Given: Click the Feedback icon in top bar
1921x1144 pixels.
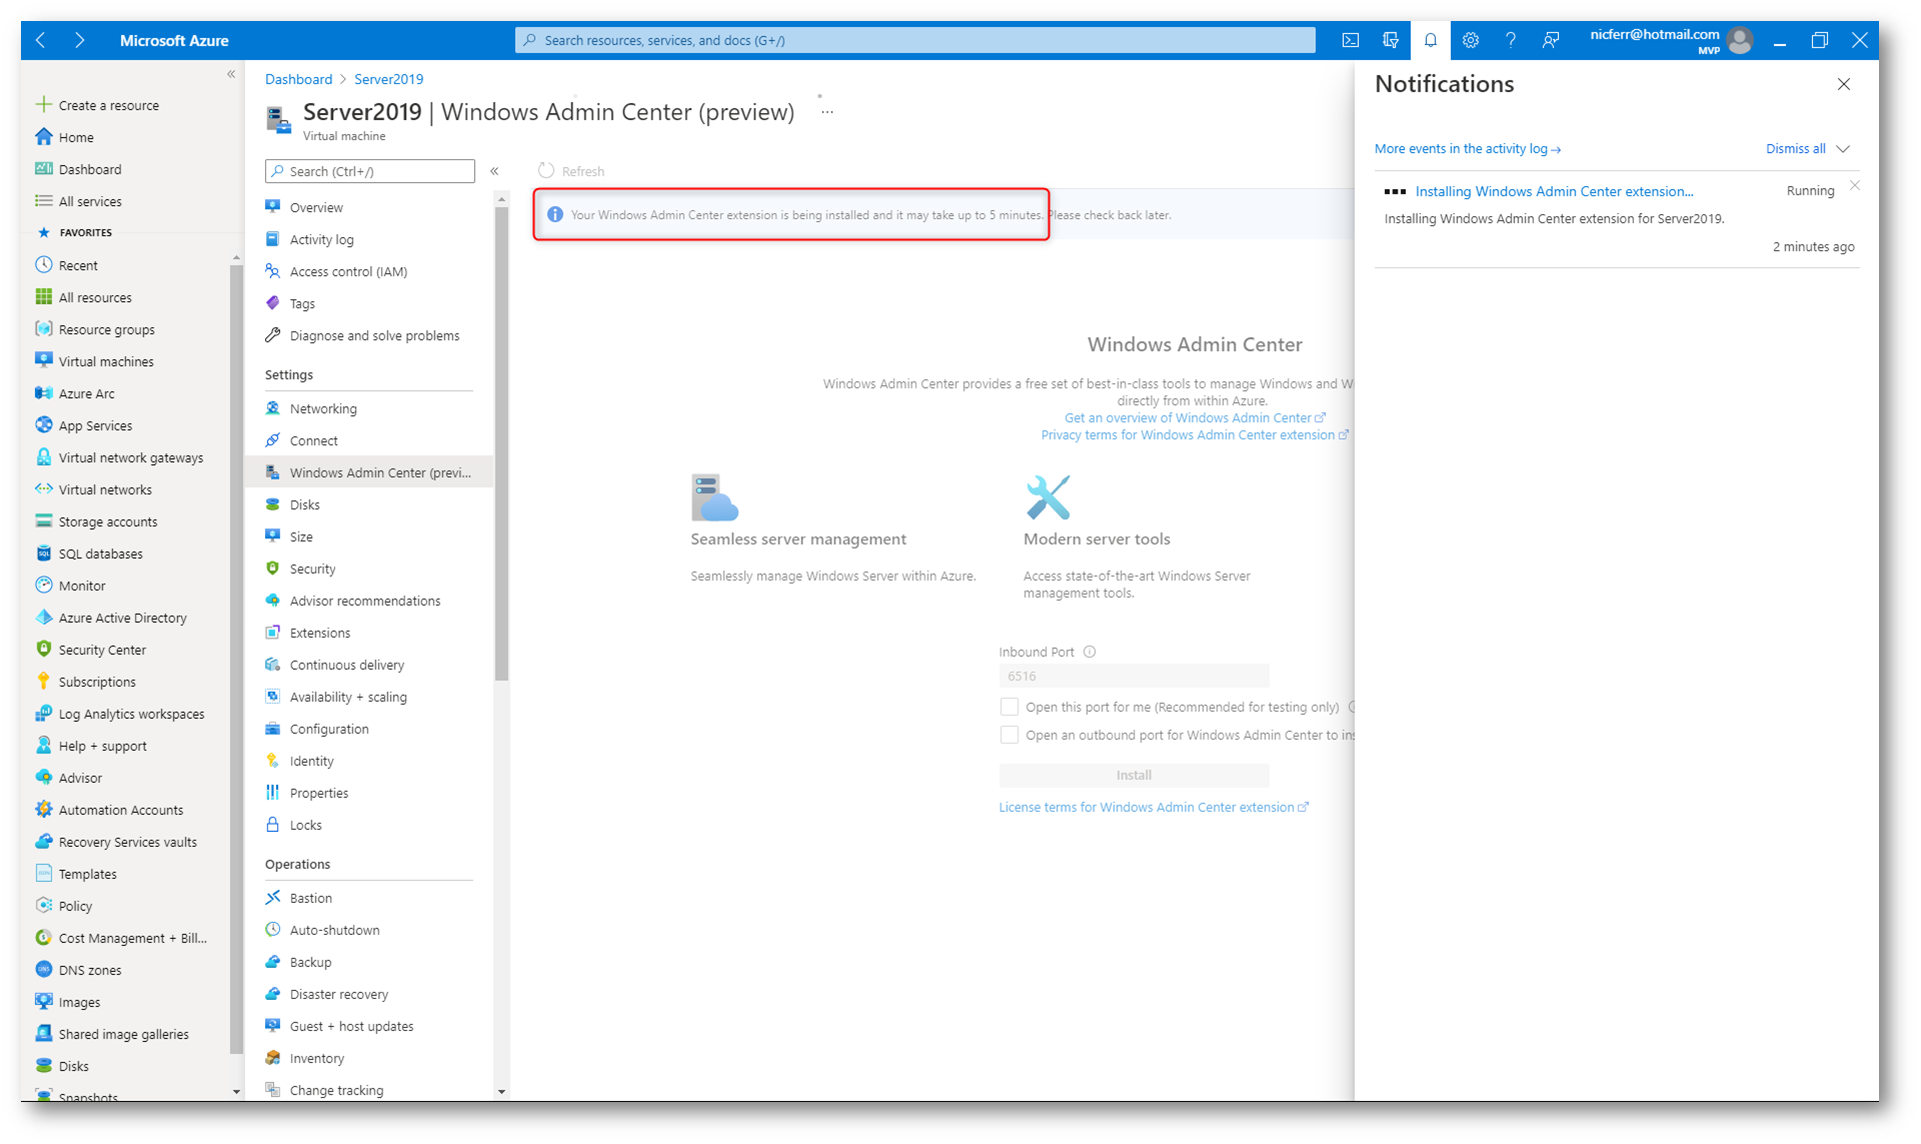Looking at the screenshot, I should [1550, 41].
